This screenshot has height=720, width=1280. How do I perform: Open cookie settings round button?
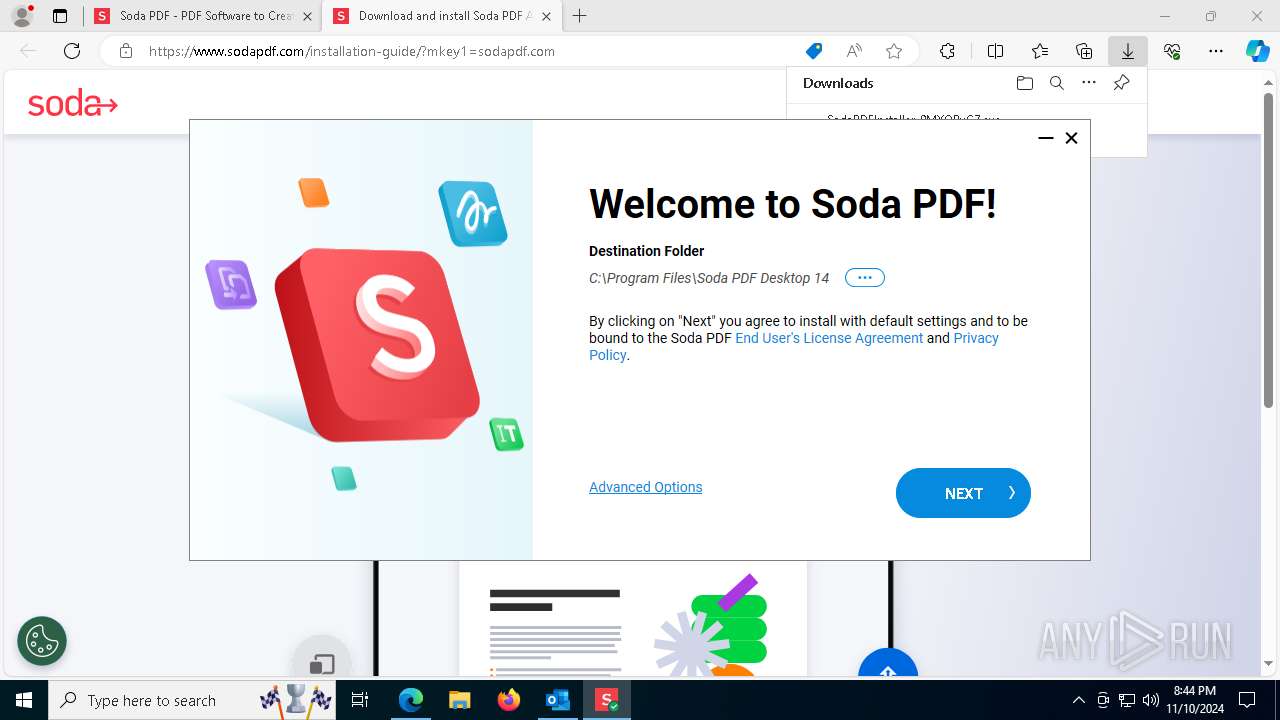[x=42, y=641]
